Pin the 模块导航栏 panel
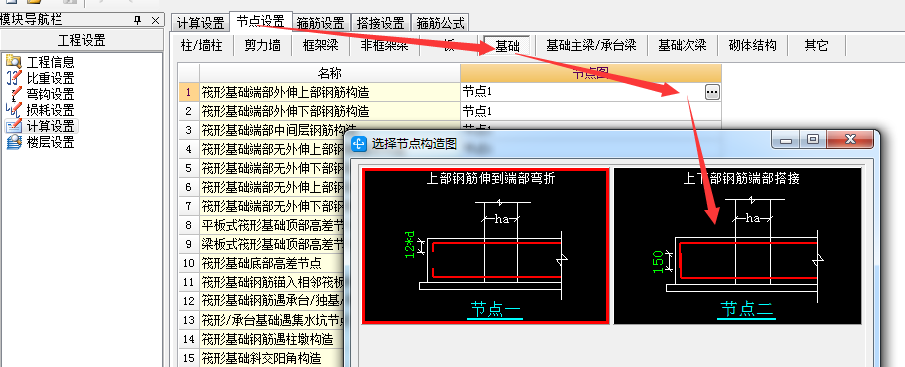This screenshot has height=367, width=905. tap(137, 20)
